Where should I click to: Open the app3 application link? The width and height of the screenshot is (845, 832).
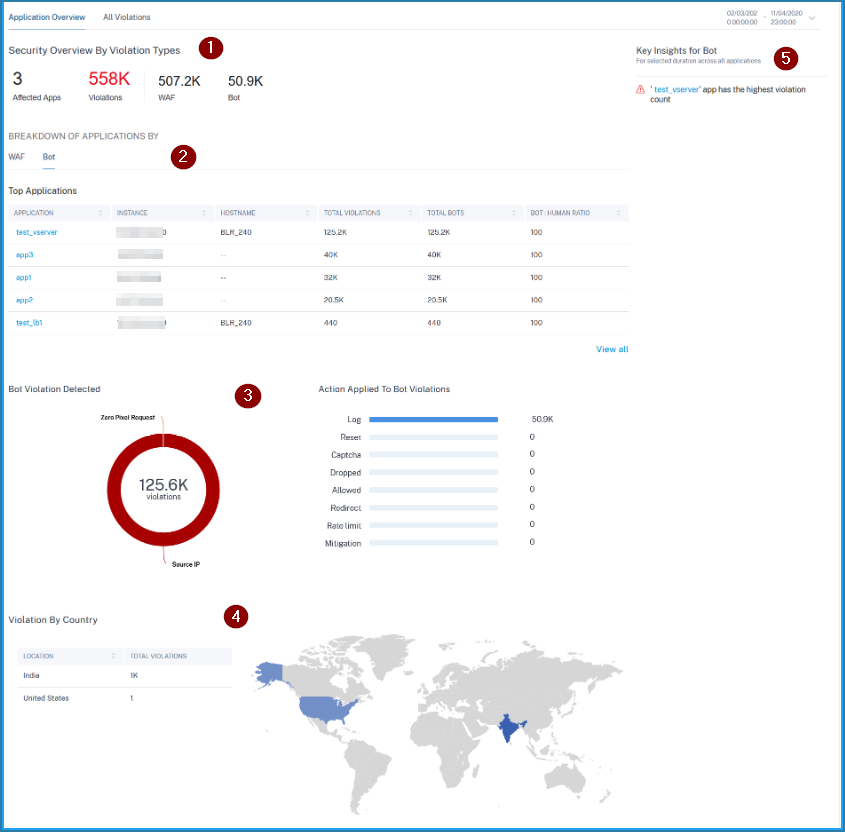[24, 255]
